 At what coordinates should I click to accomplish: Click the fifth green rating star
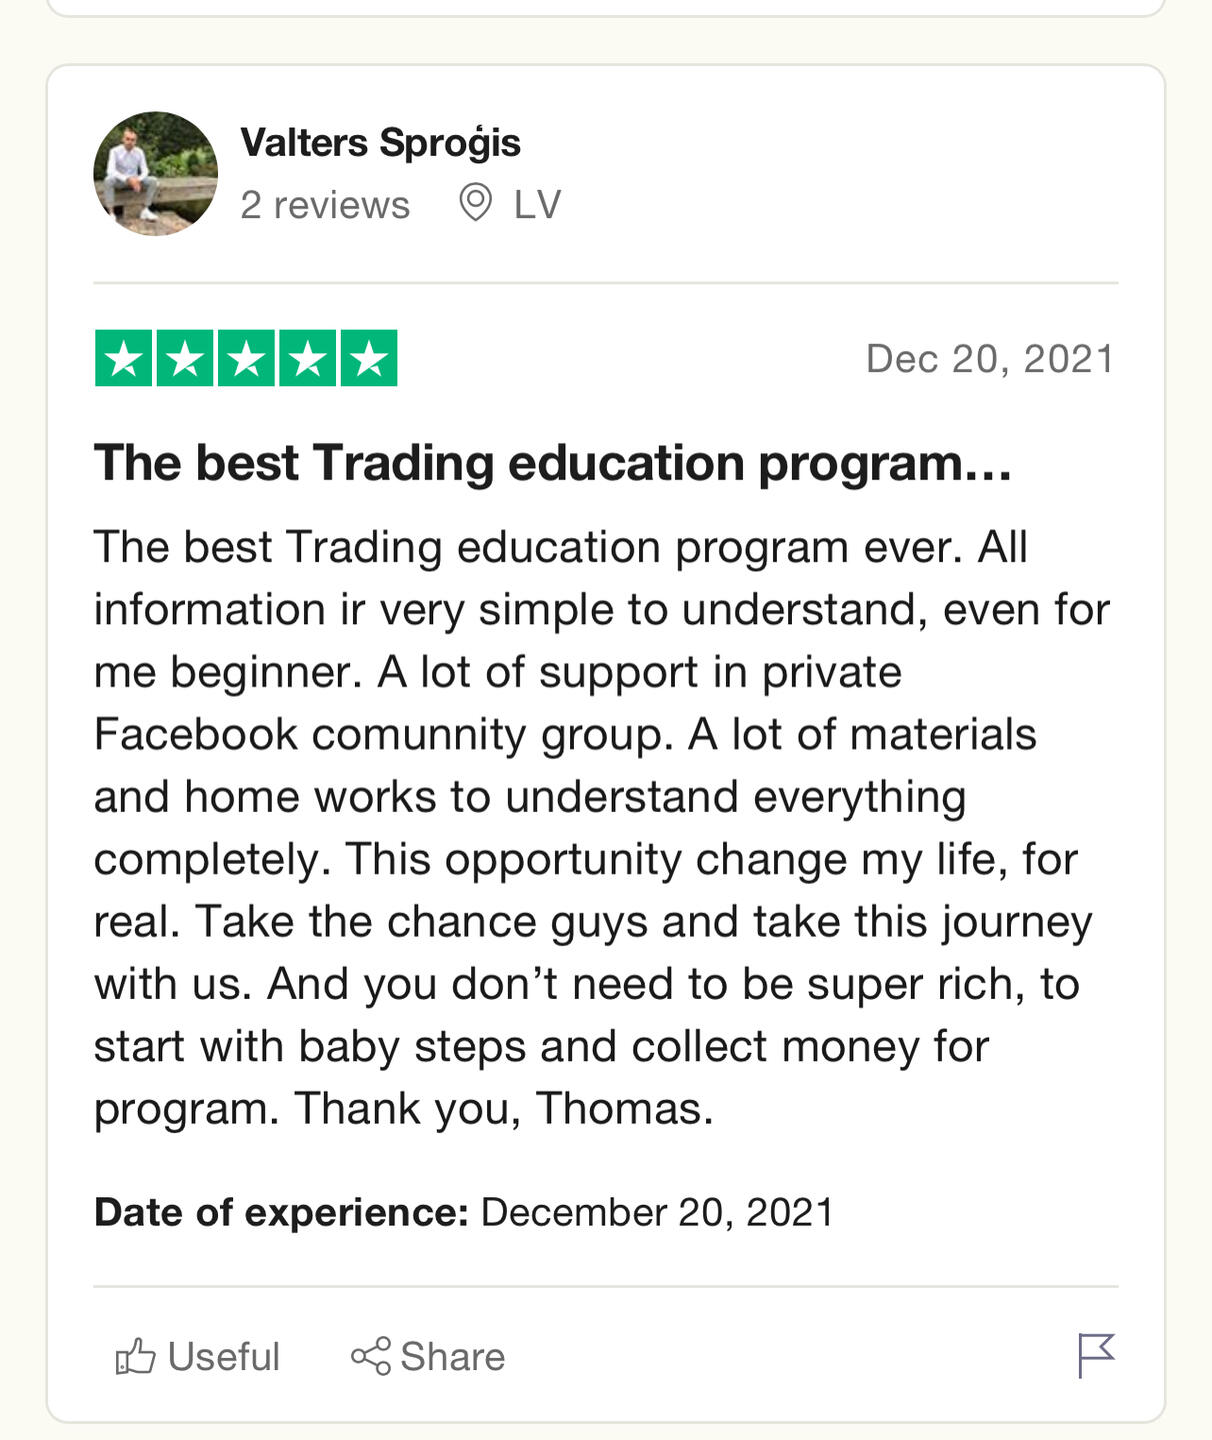pos(369,358)
